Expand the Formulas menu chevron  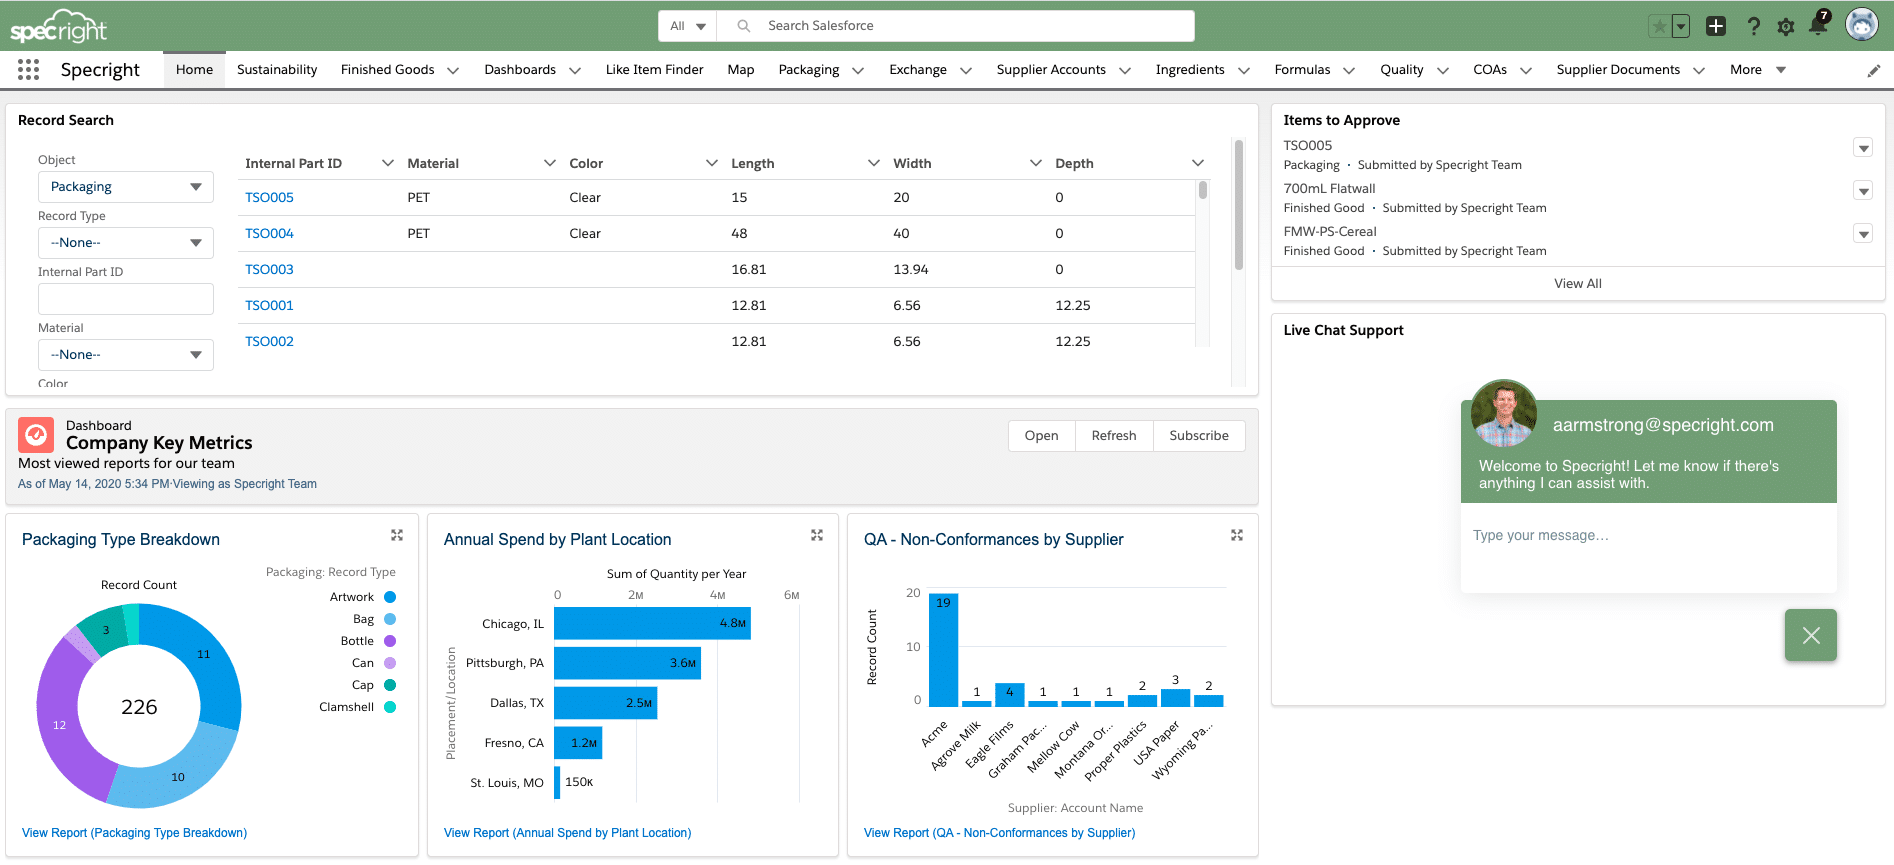coord(1349,70)
